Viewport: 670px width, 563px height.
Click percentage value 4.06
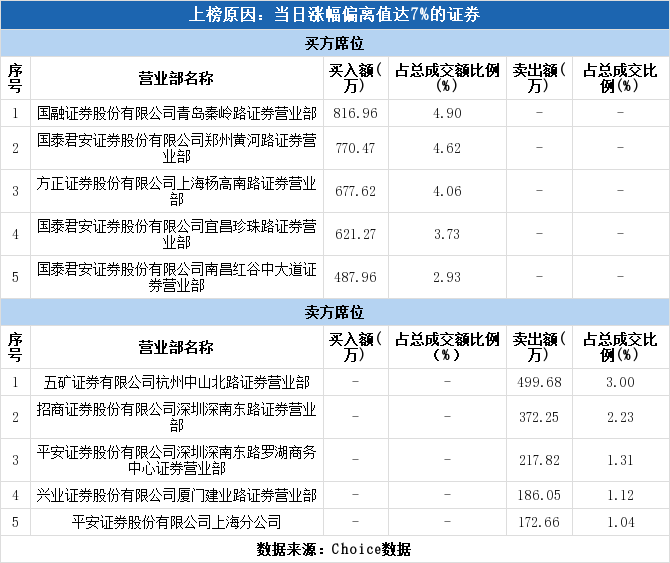coord(447,191)
